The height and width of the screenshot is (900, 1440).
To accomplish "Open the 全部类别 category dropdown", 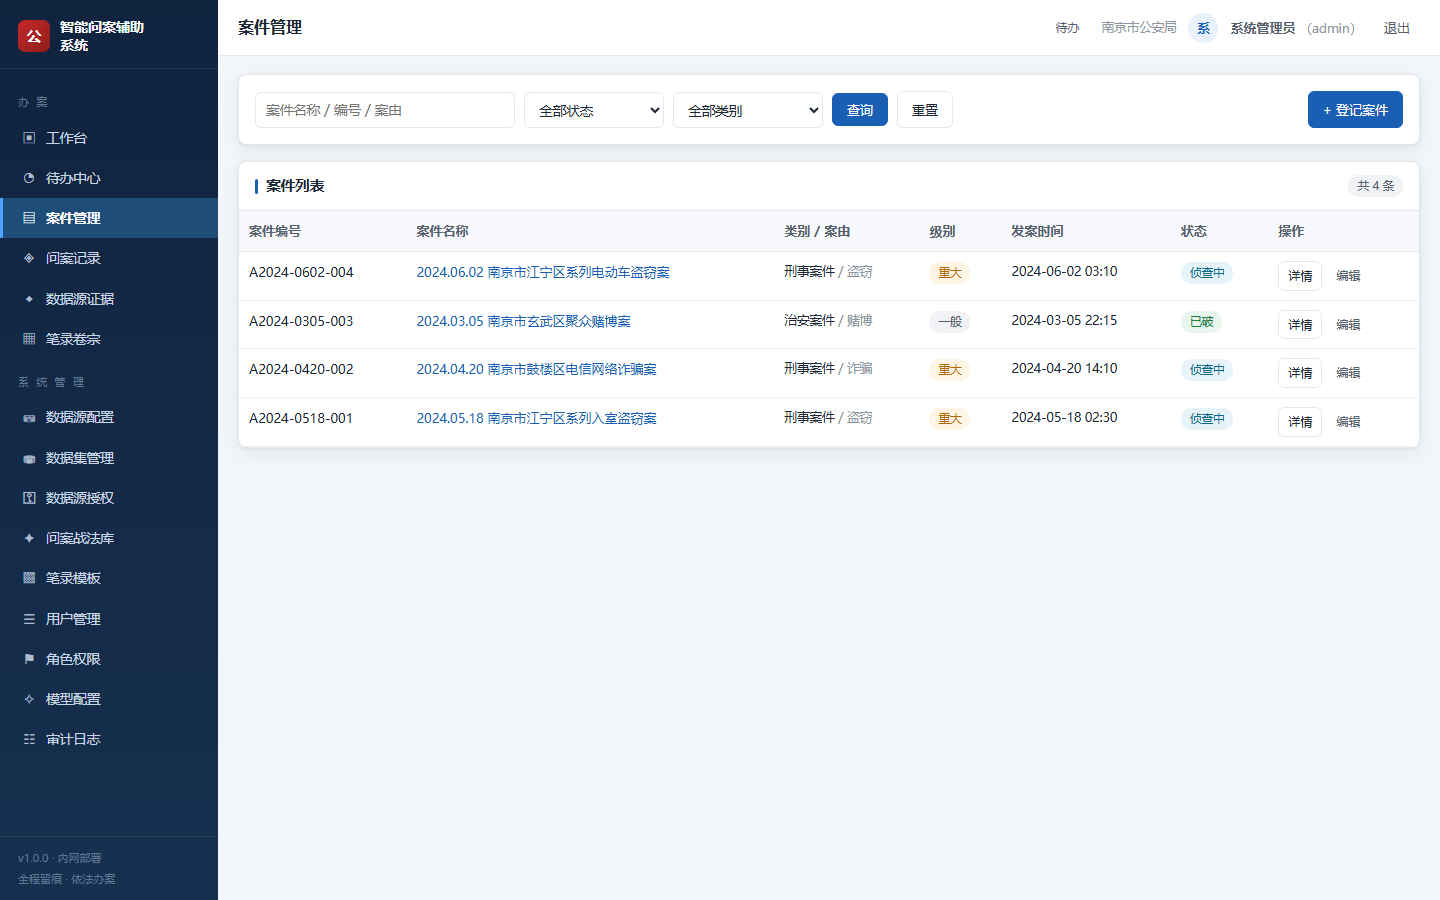I will (748, 110).
